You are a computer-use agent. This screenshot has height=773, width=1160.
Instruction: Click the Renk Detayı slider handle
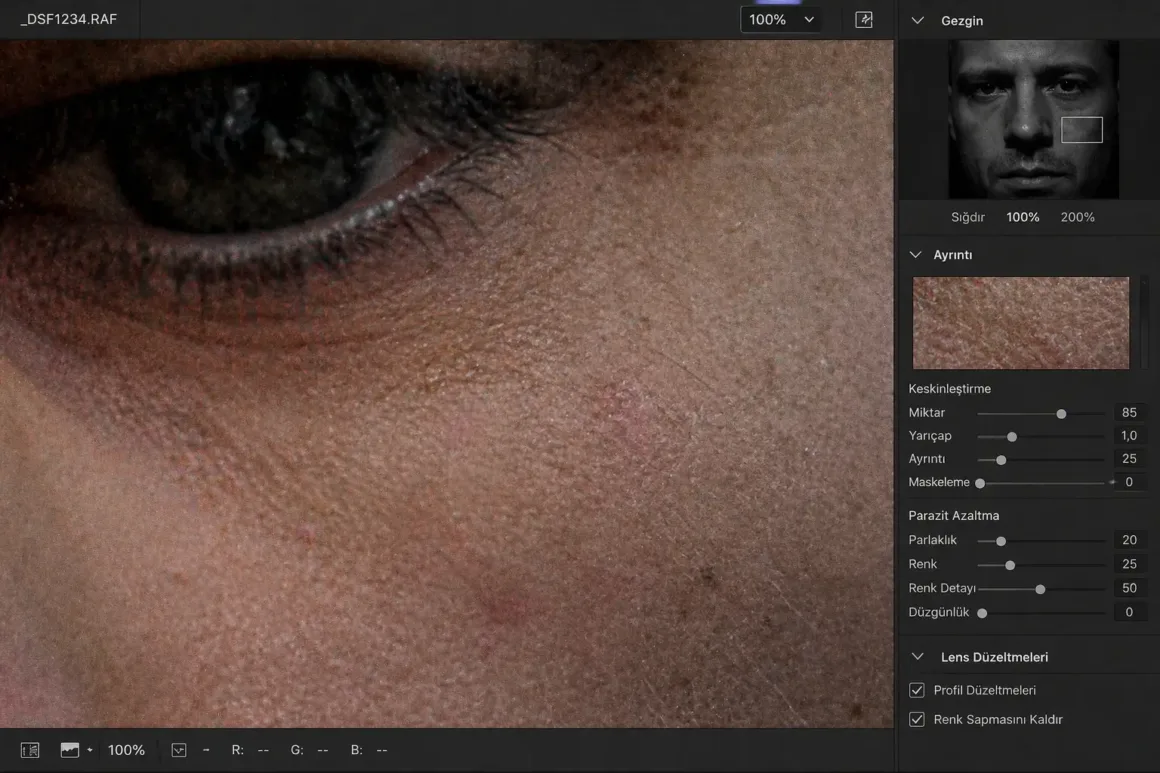(x=1040, y=589)
